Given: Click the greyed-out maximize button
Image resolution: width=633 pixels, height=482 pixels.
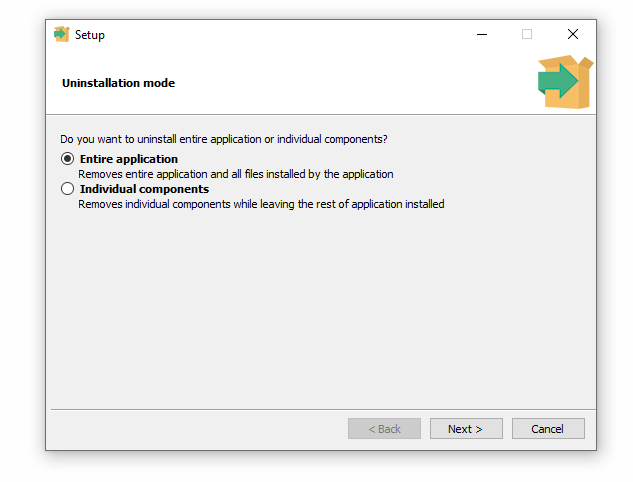Looking at the screenshot, I should tap(527, 34).
